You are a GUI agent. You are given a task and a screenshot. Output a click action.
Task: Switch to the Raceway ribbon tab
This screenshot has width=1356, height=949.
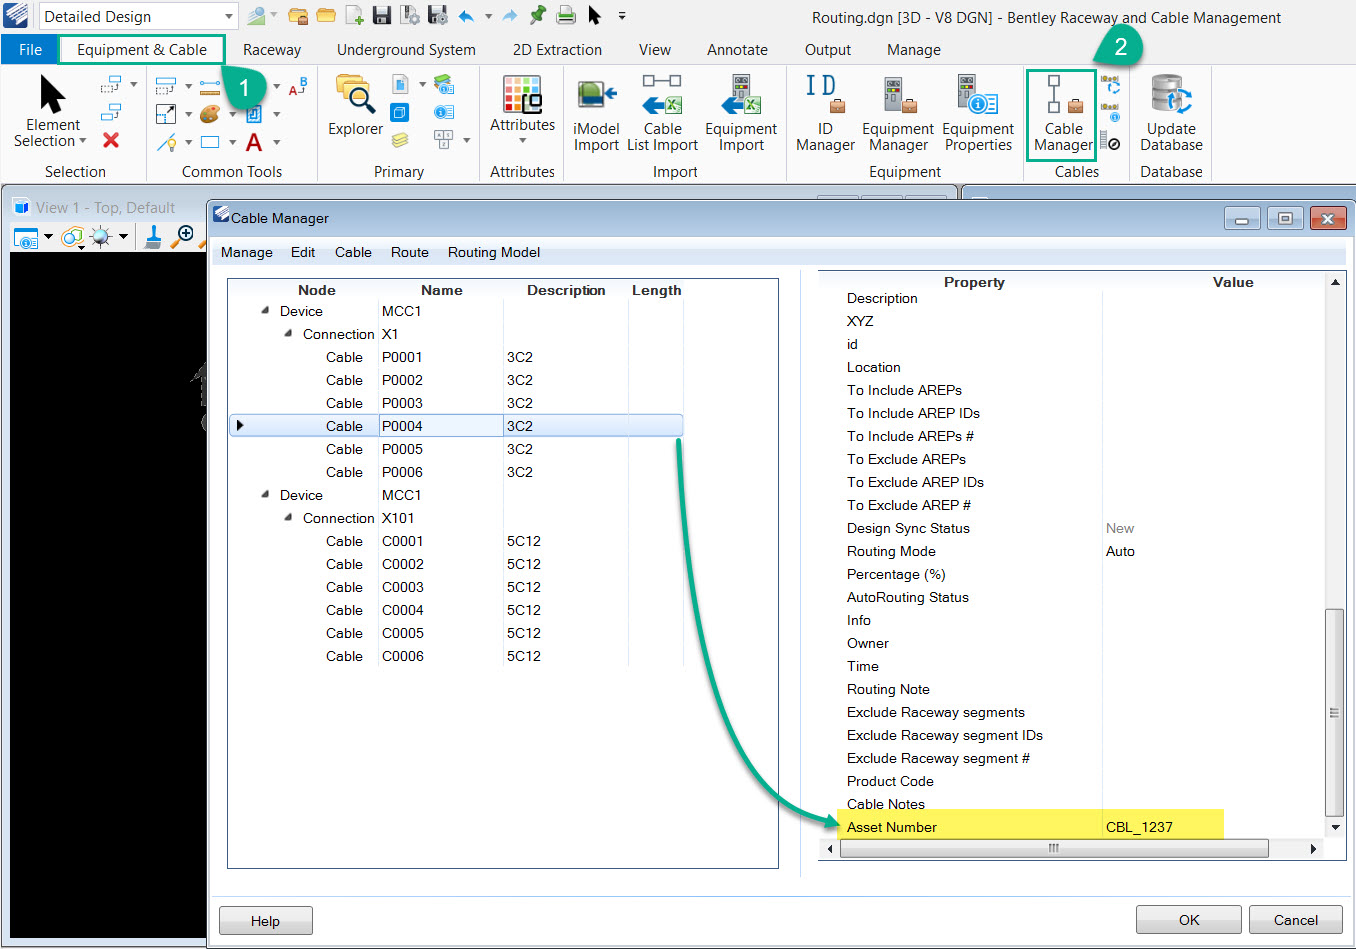(272, 50)
